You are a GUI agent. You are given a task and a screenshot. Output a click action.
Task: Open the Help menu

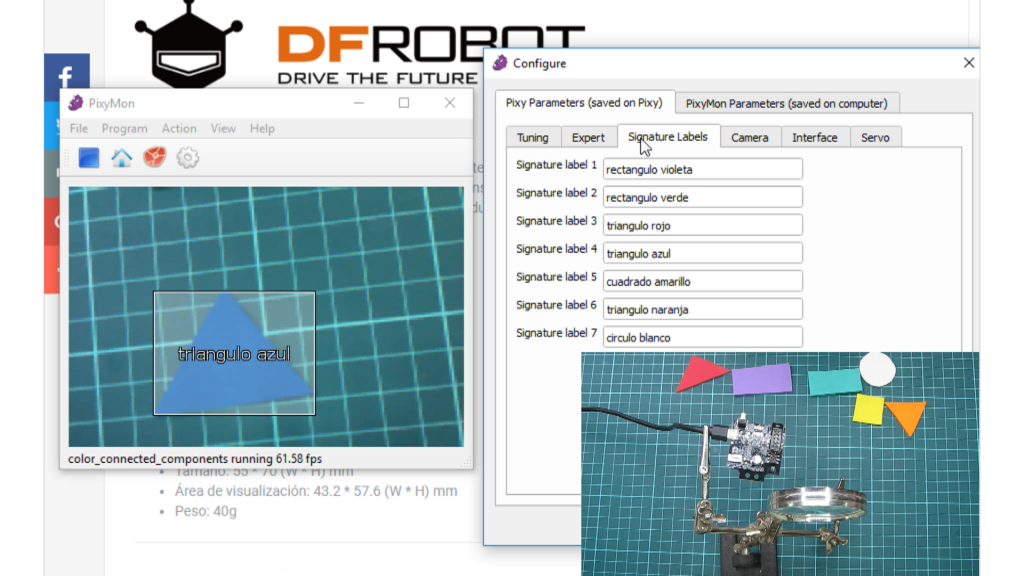point(262,129)
